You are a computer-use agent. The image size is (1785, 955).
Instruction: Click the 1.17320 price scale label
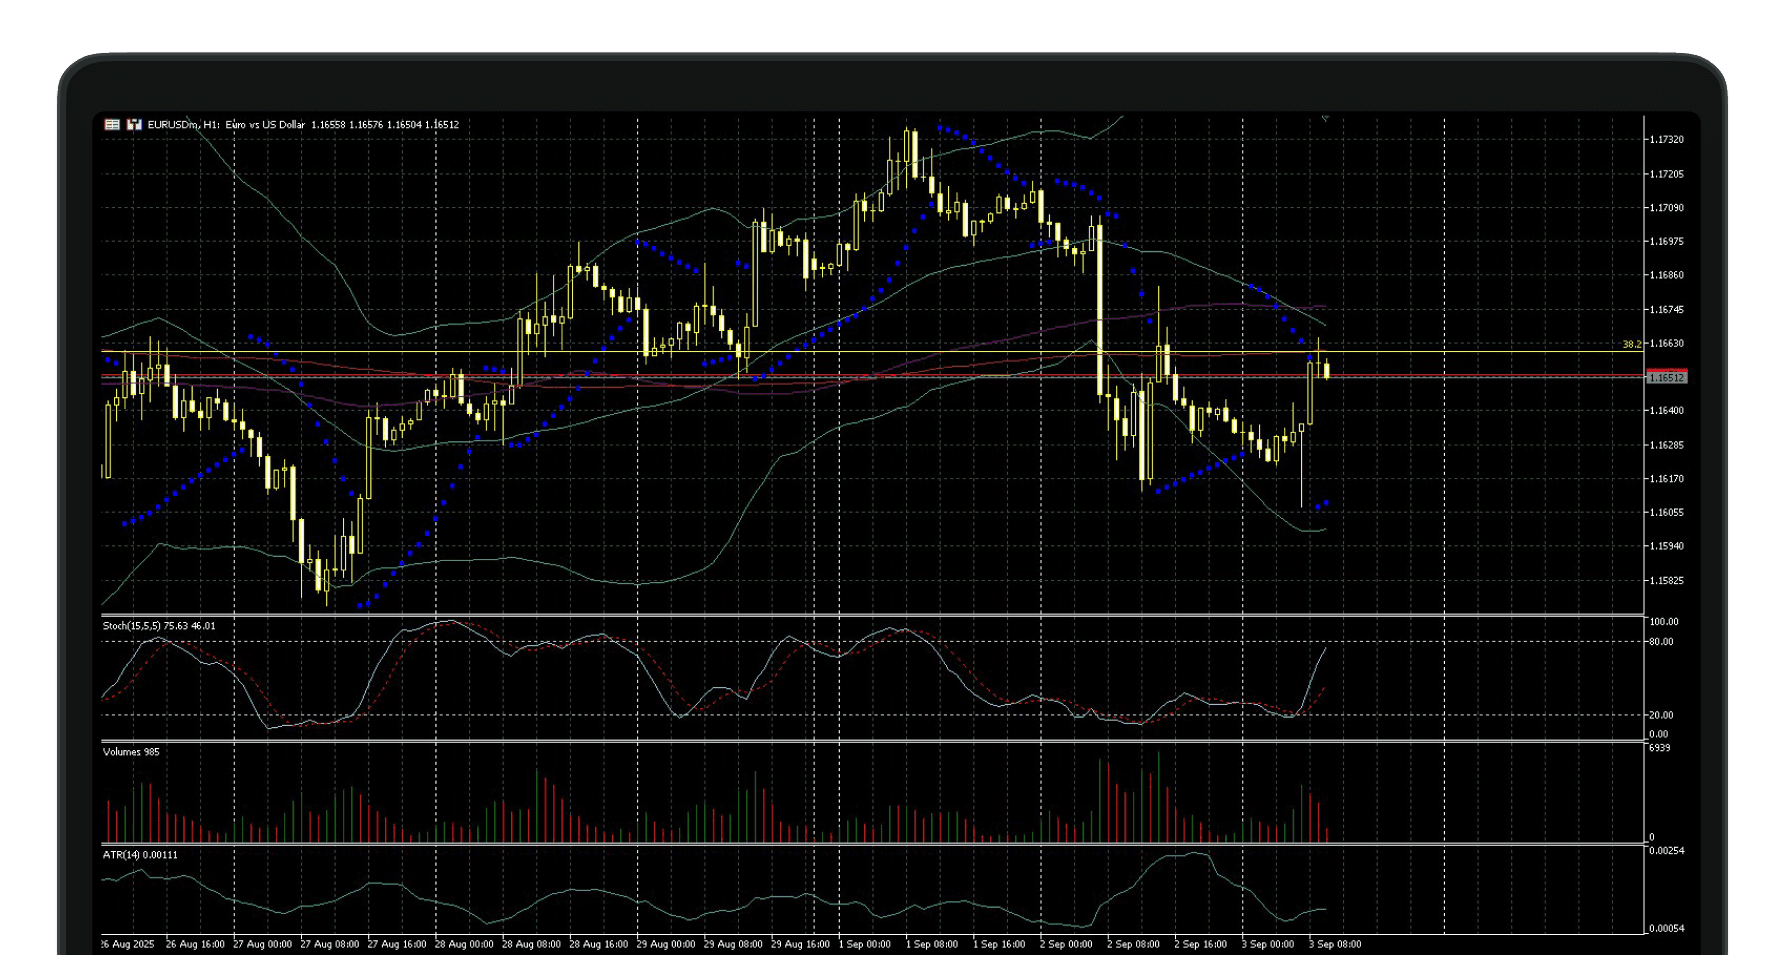[x=1666, y=140]
